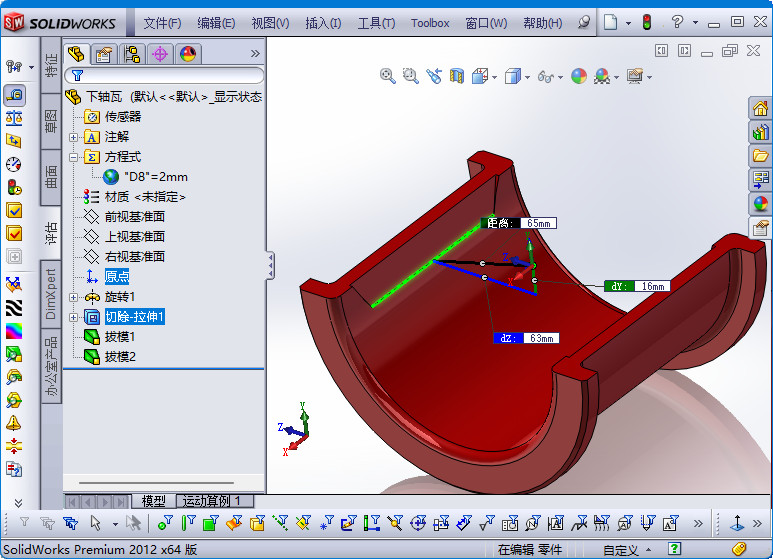773x559 pixels.
Task: Click the Measure tool in left toolbar
Action: pyautogui.click(x=14, y=95)
